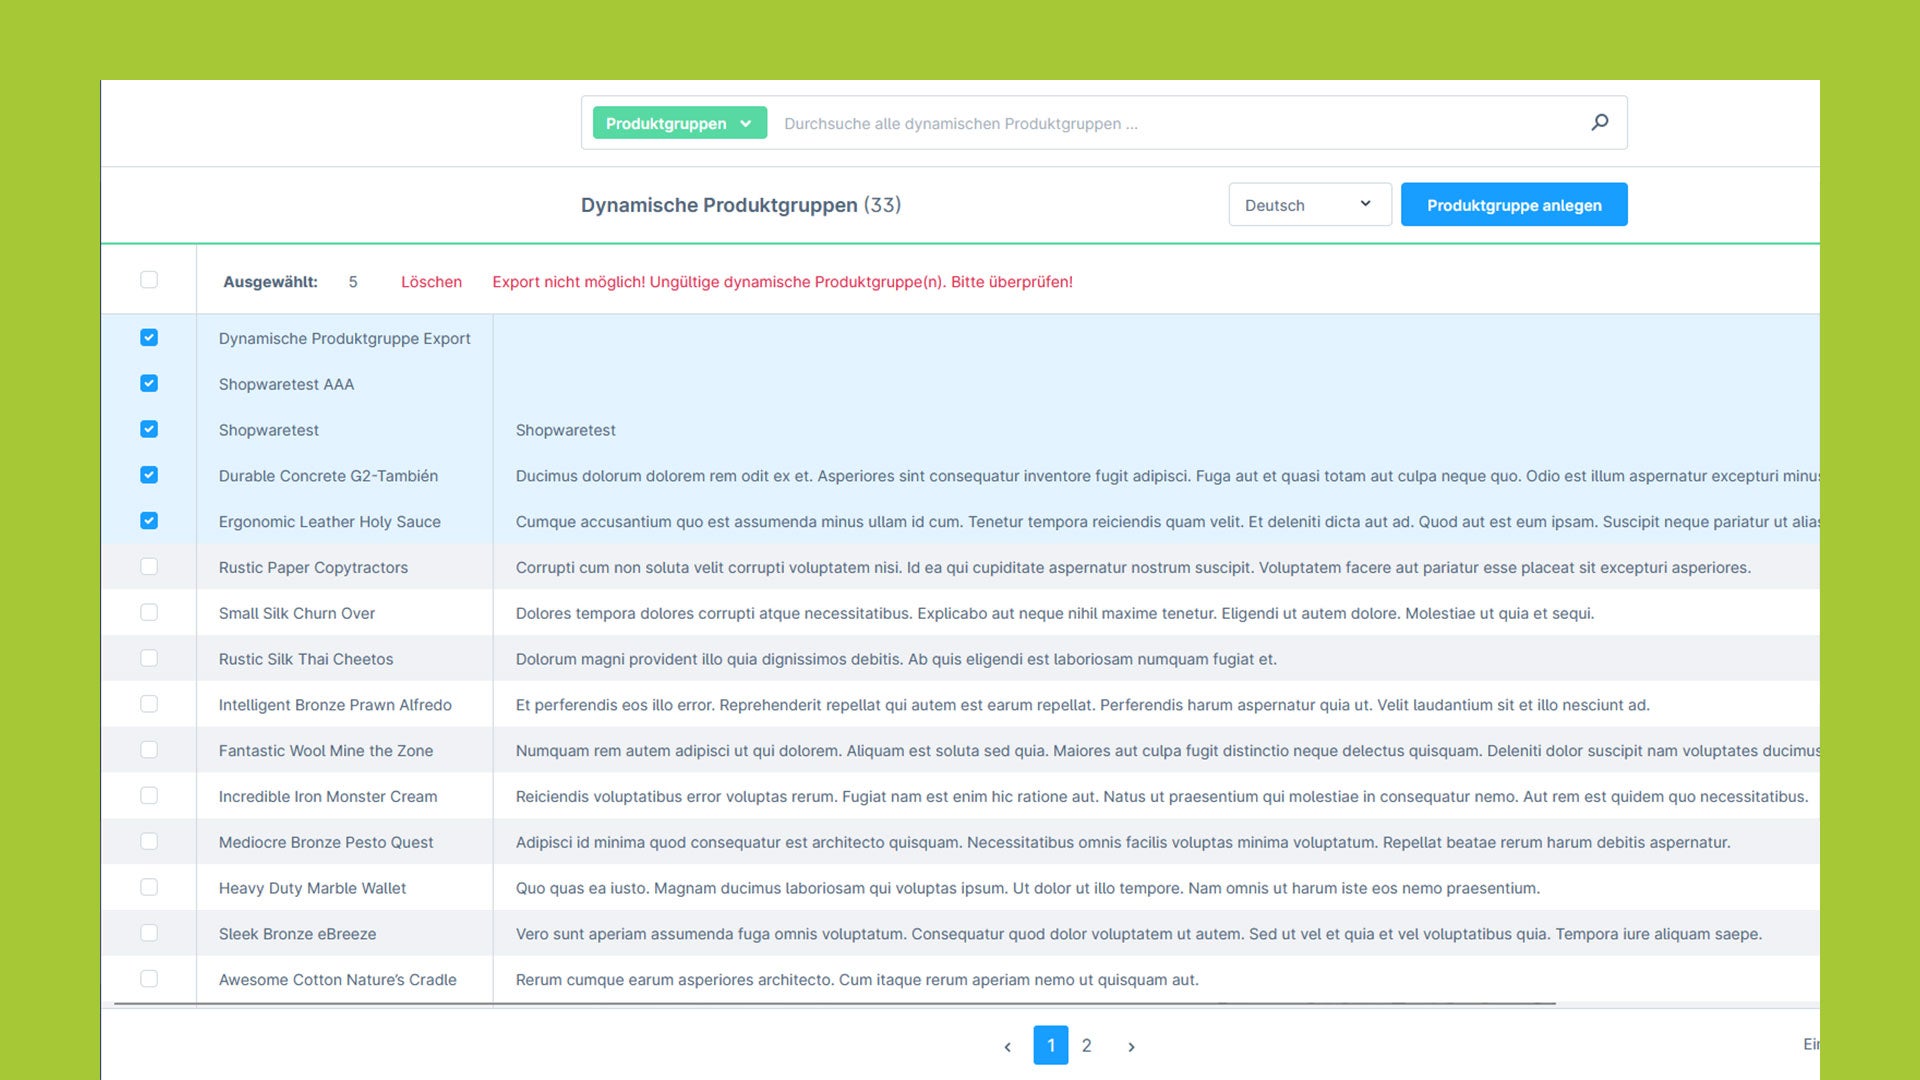1920x1080 pixels.
Task: Click the horizontal scrollbar under the table
Action: click(x=835, y=1003)
